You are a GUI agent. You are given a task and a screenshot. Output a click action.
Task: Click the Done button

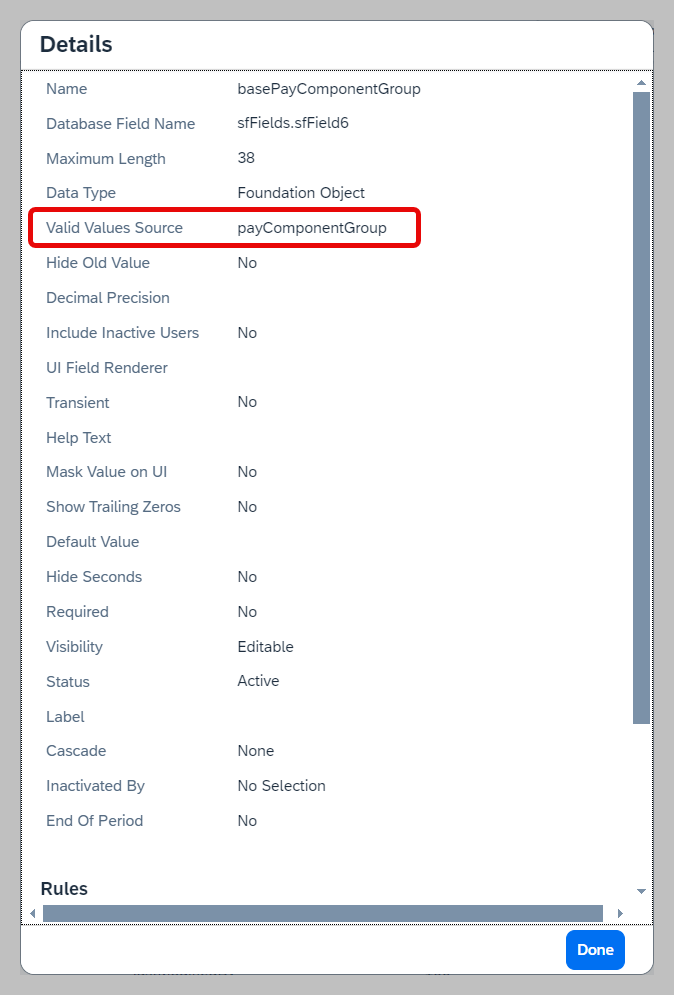coord(595,949)
